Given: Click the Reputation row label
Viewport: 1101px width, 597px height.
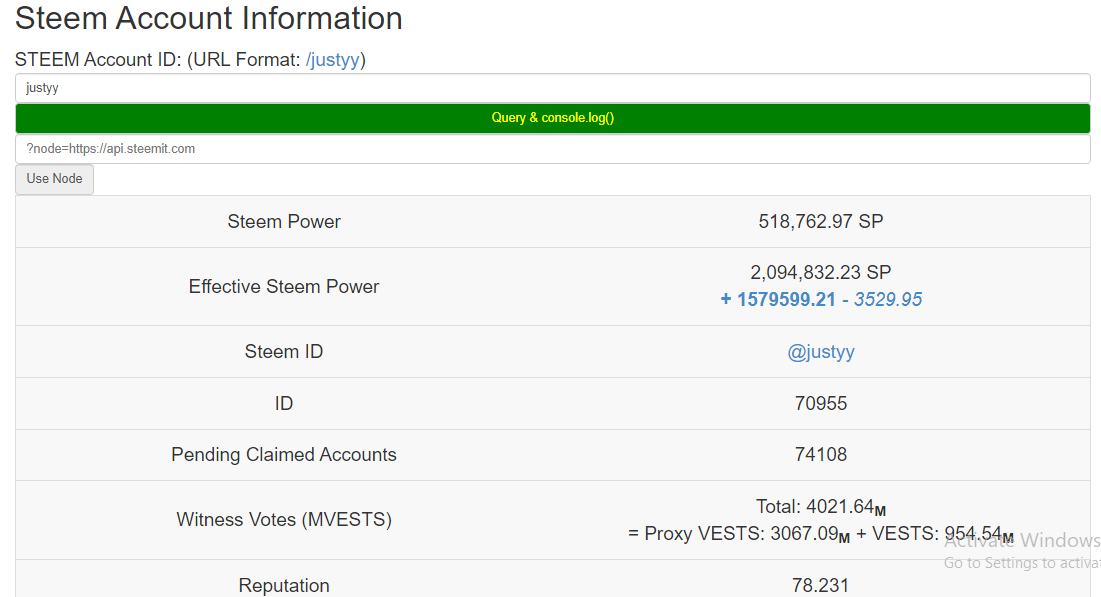Looking at the screenshot, I should pyautogui.click(x=284, y=586).
